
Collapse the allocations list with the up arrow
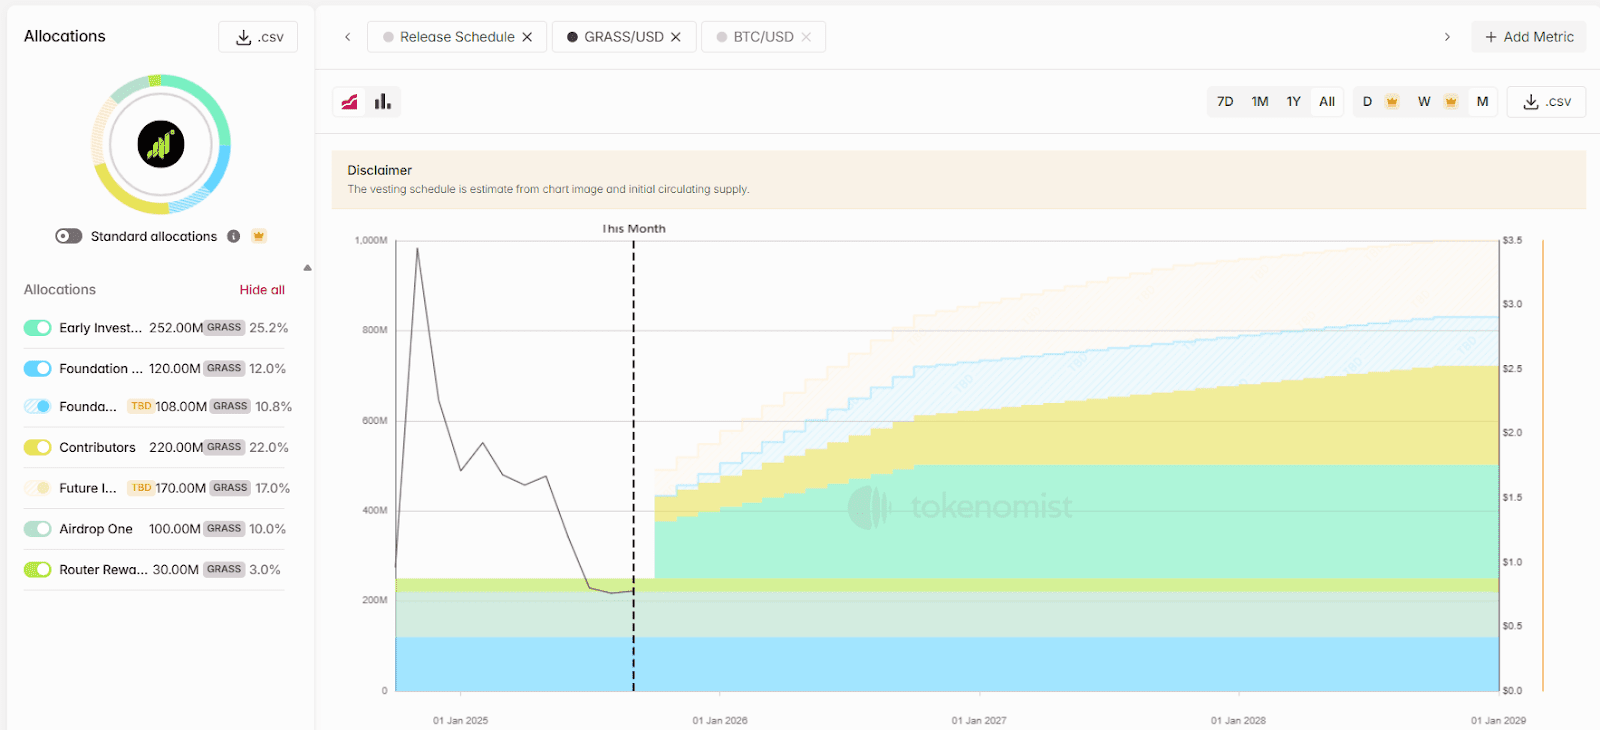point(307,268)
